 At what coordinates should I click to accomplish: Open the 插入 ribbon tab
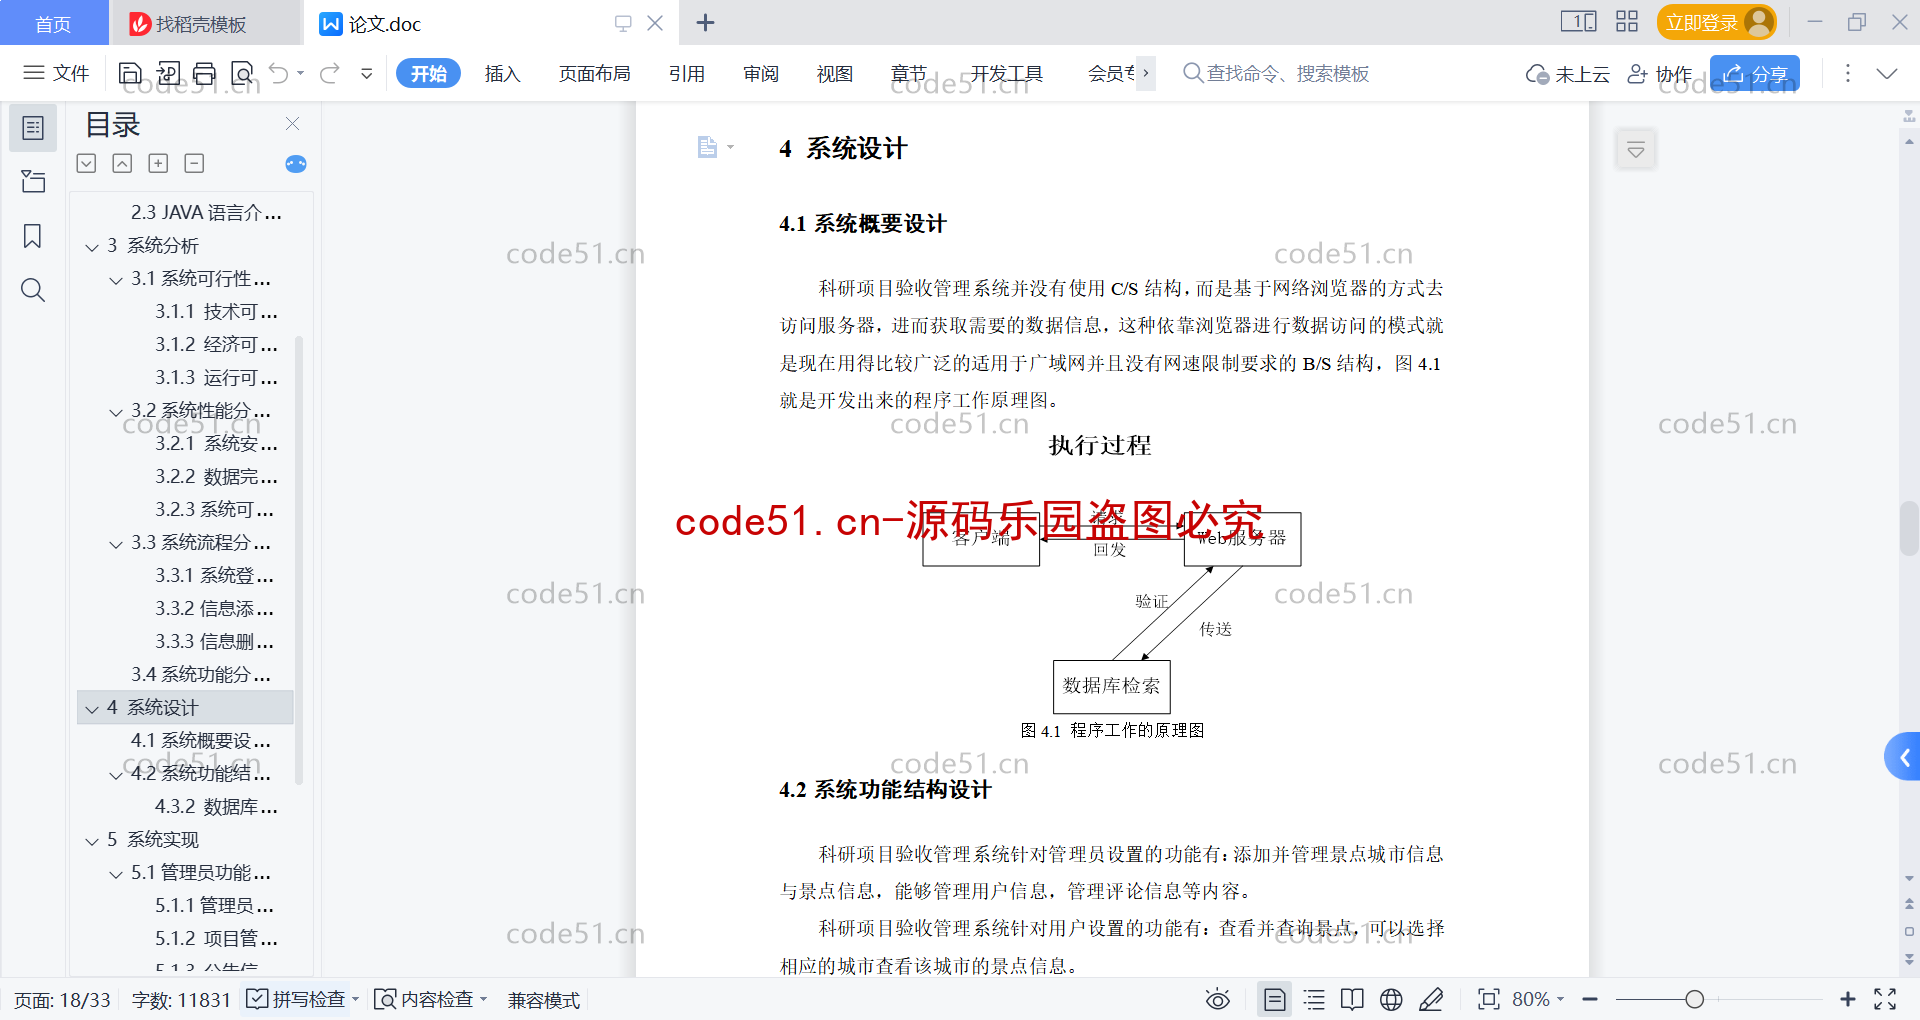pos(502,73)
